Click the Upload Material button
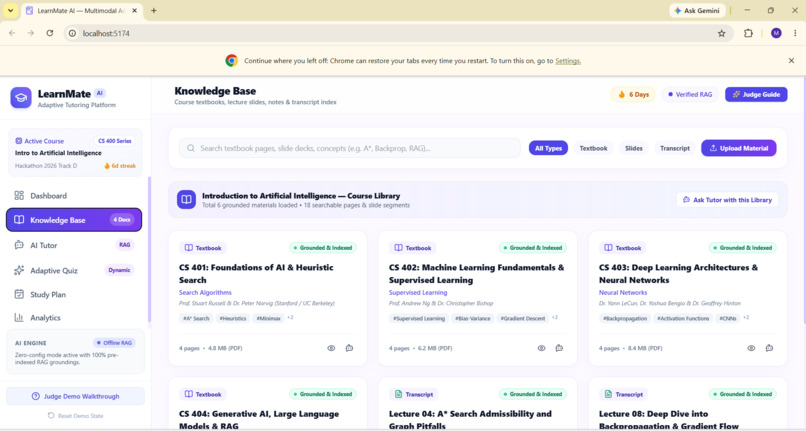 [x=739, y=148]
